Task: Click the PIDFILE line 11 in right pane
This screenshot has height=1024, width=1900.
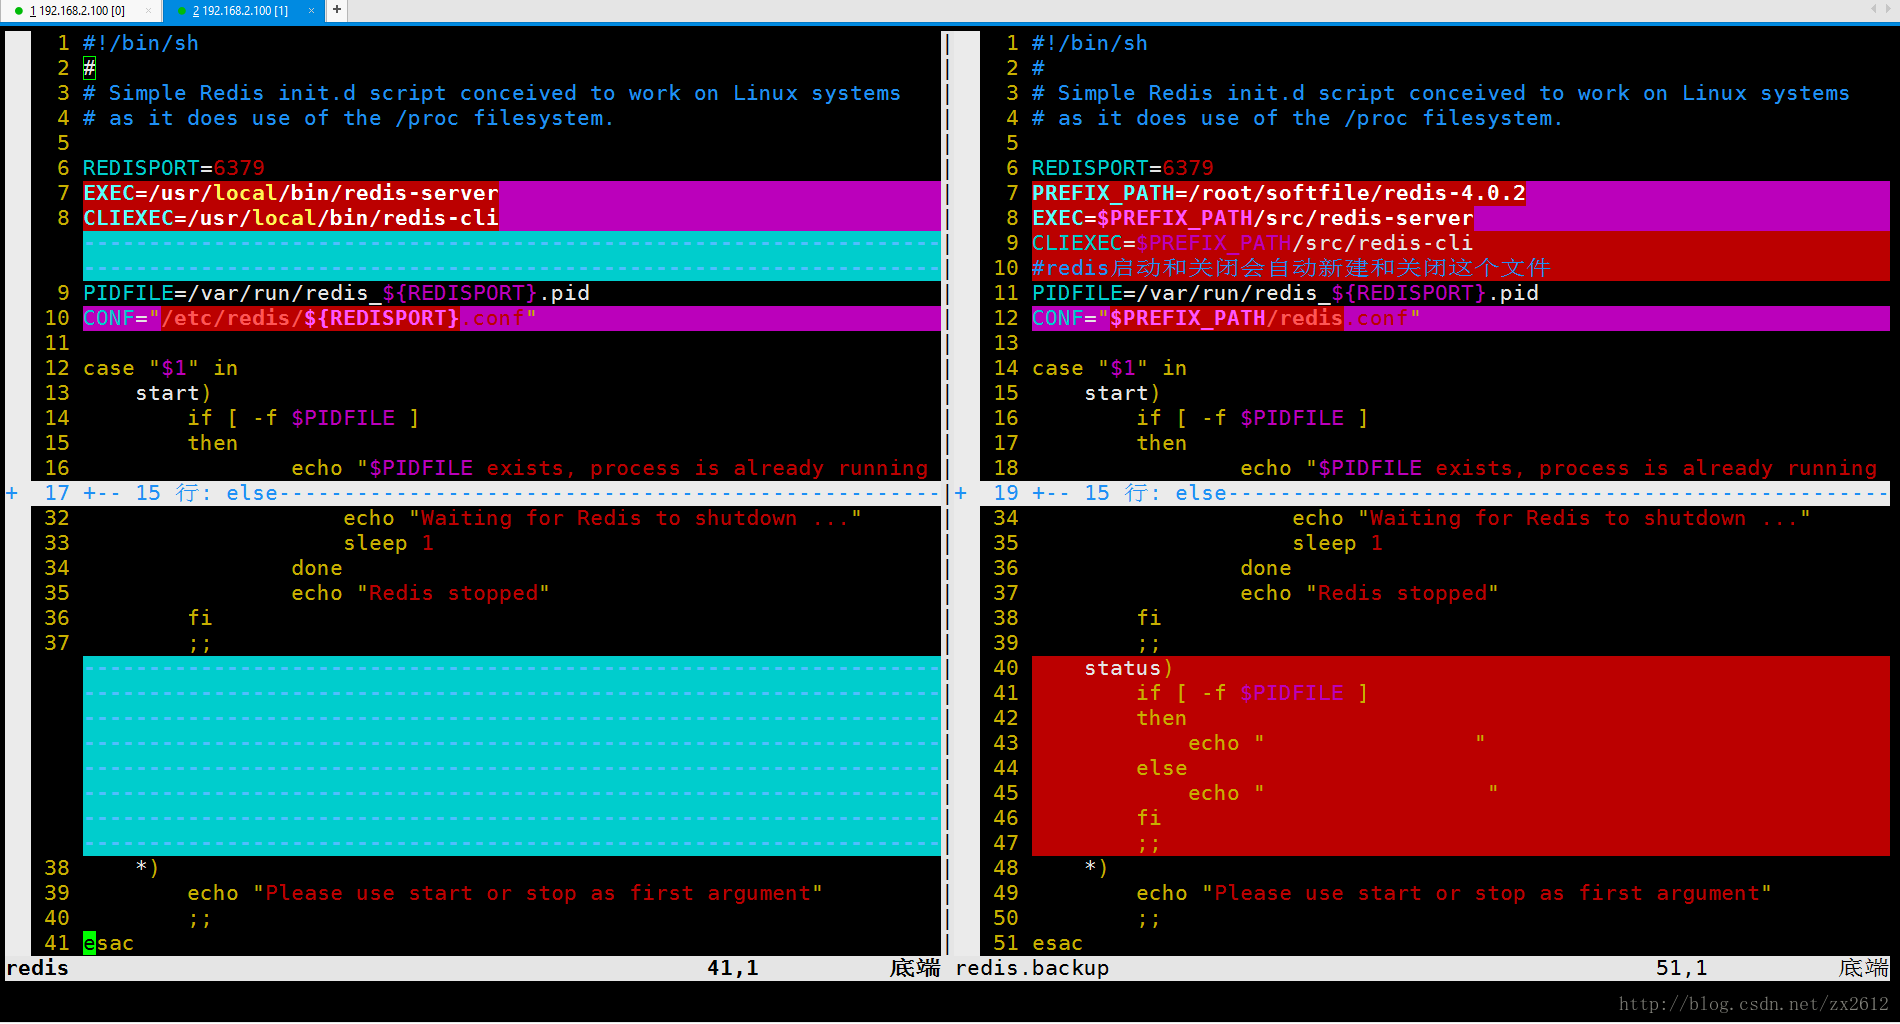Action: coord(1286,293)
